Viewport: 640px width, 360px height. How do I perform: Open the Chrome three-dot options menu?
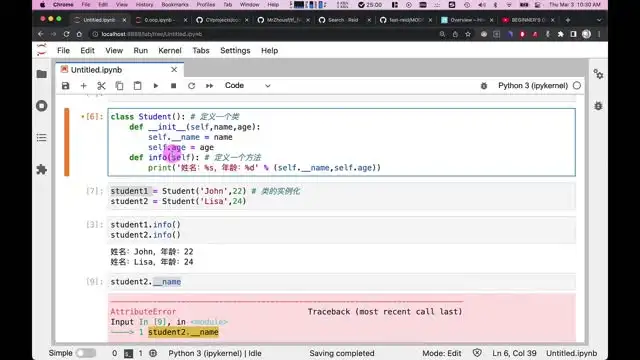click(x=599, y=34)
